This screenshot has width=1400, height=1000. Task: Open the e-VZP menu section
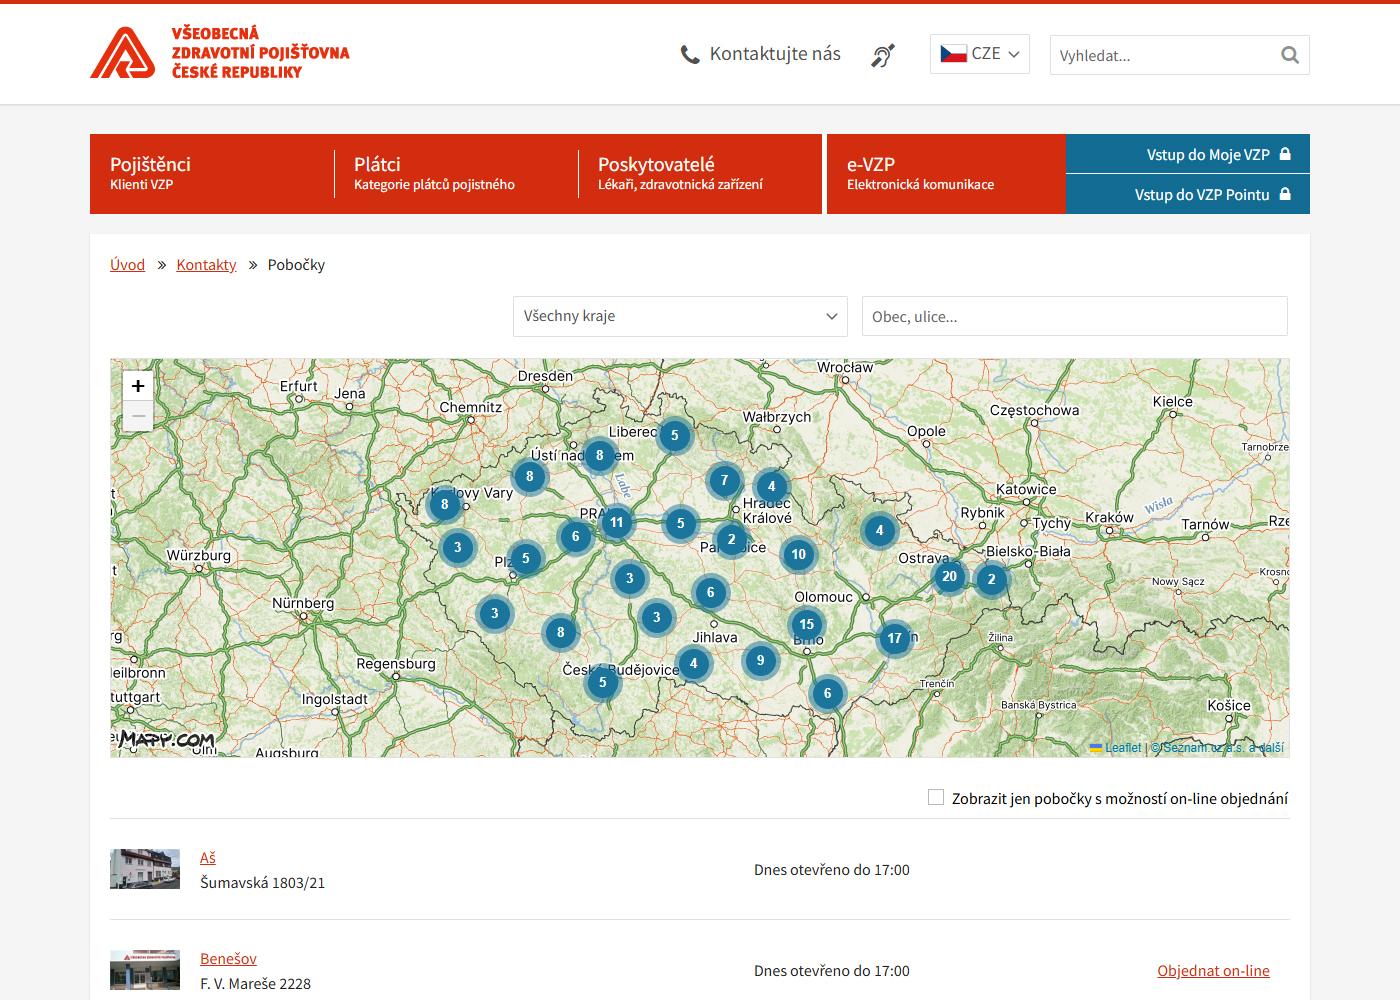click(x=946, y=173)
